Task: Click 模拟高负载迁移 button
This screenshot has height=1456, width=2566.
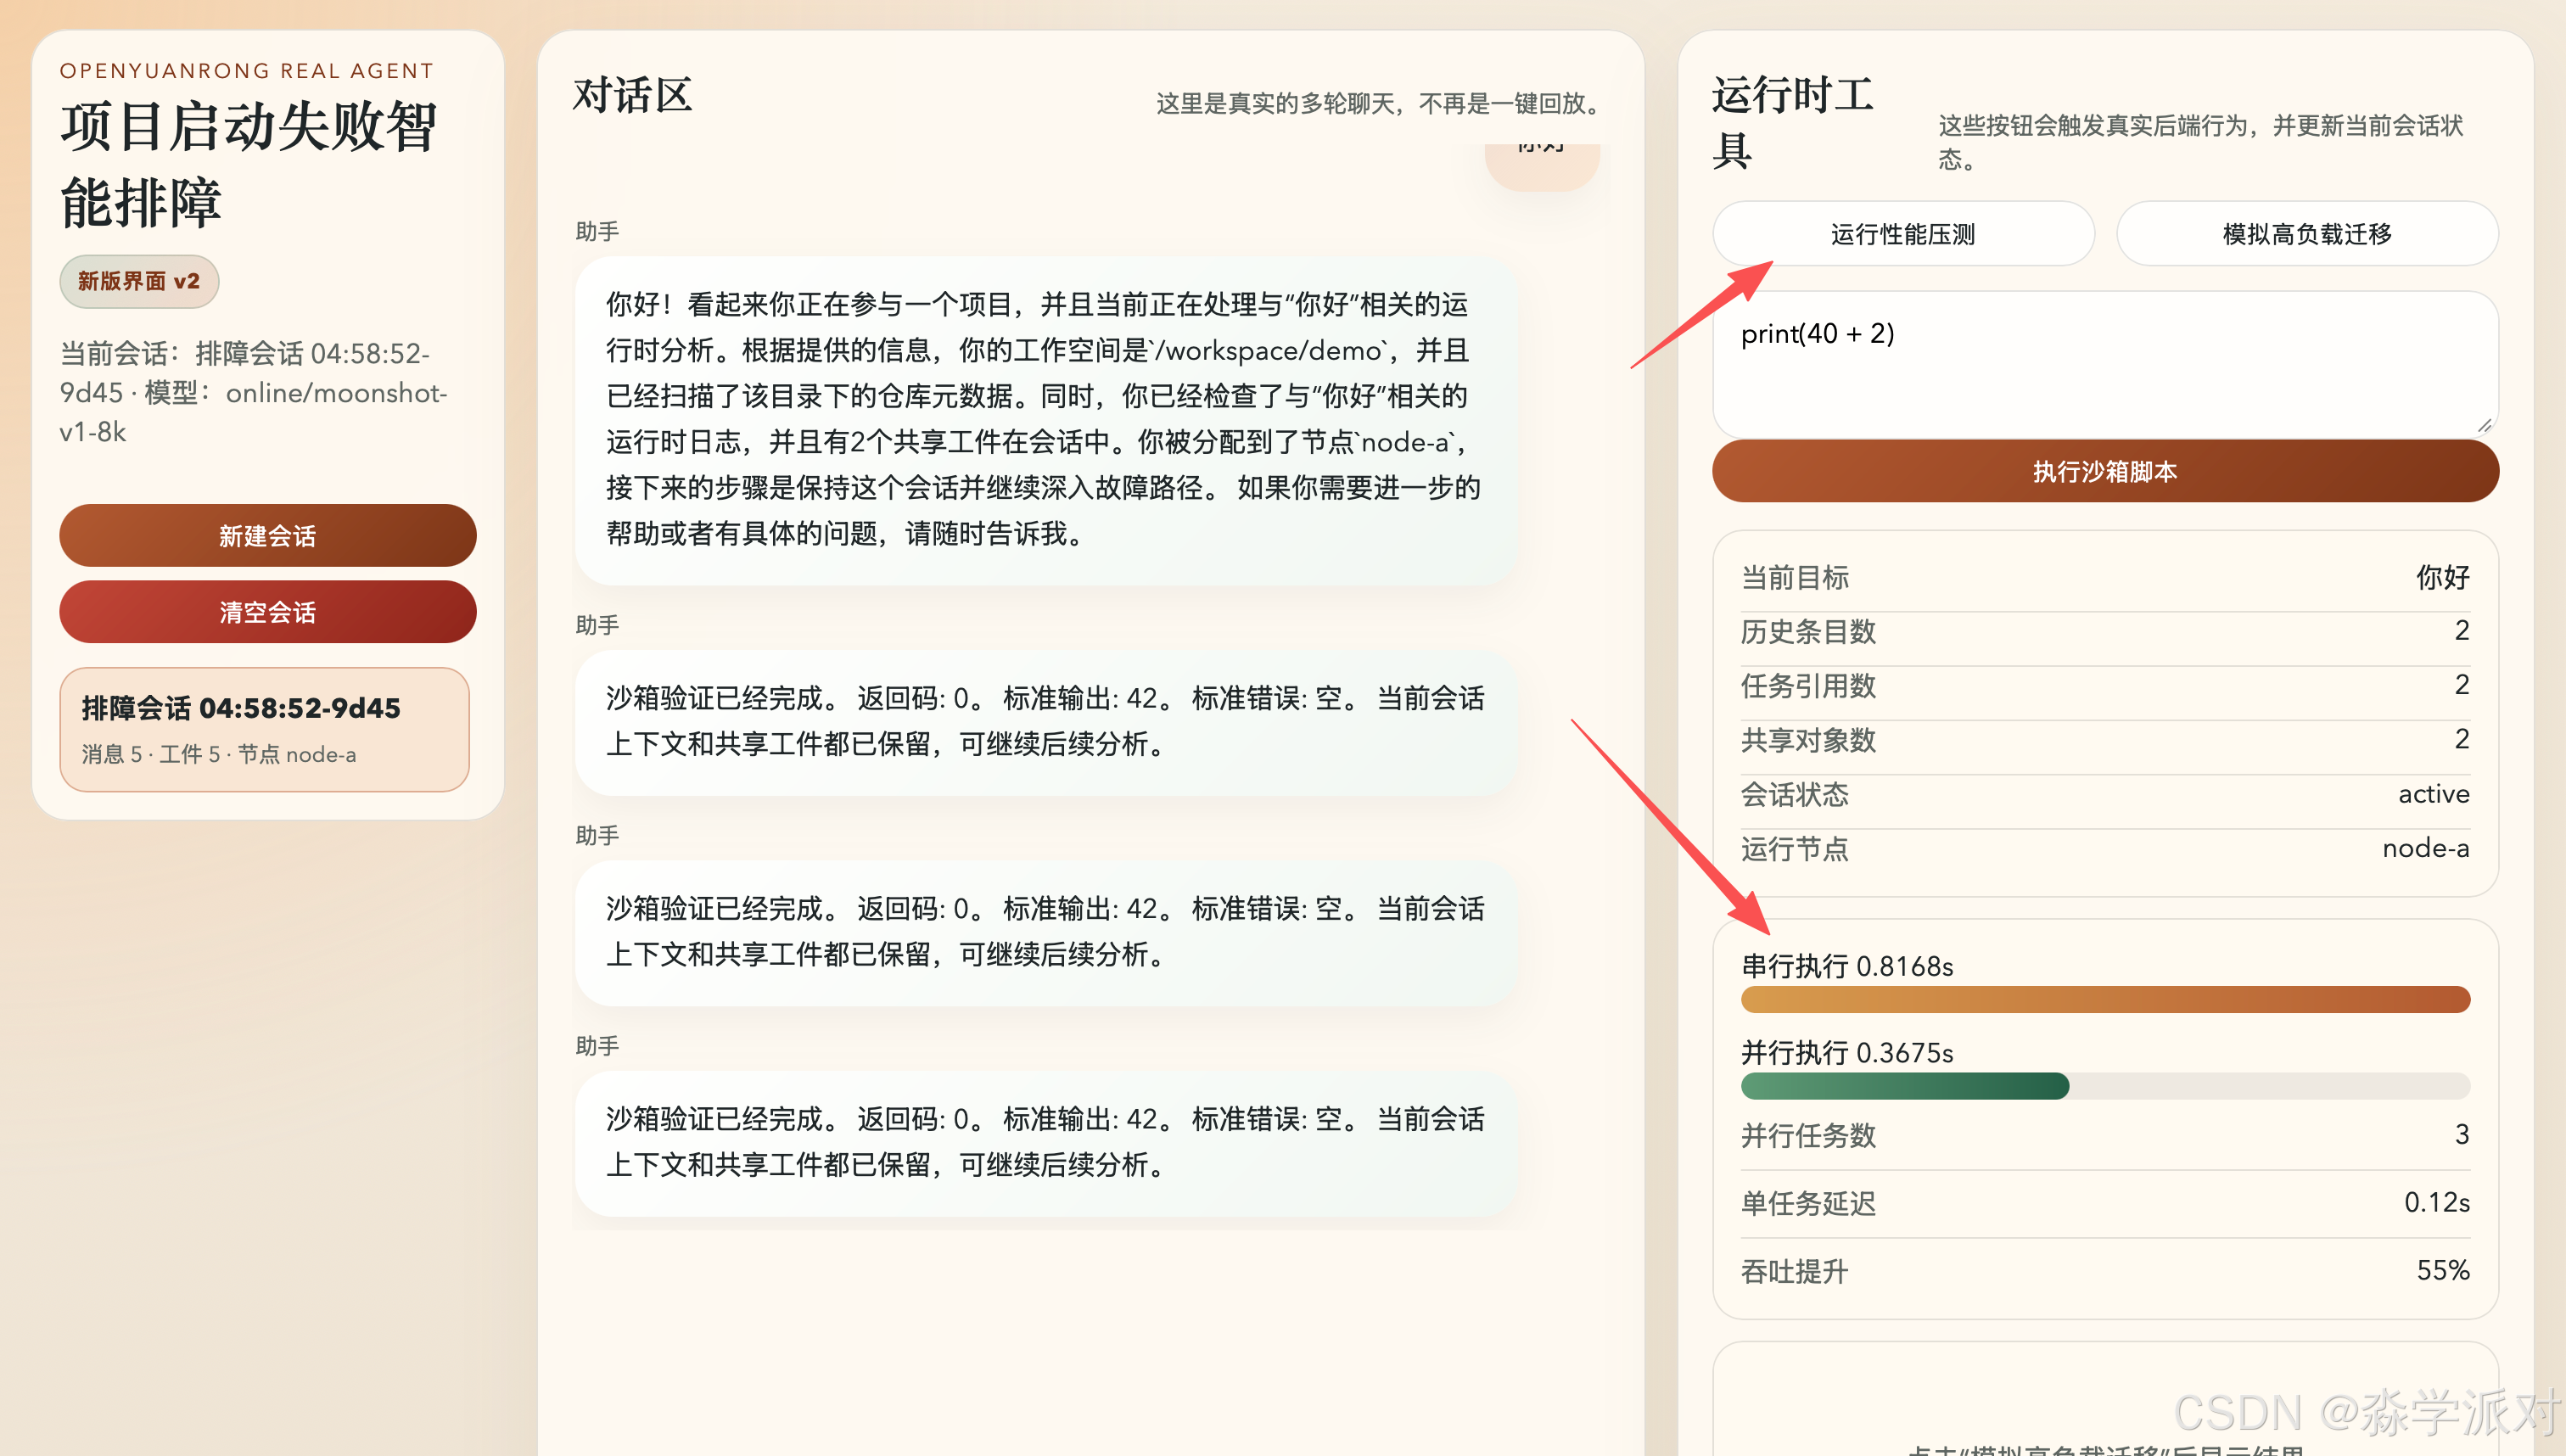Action: click(2306, 234)
